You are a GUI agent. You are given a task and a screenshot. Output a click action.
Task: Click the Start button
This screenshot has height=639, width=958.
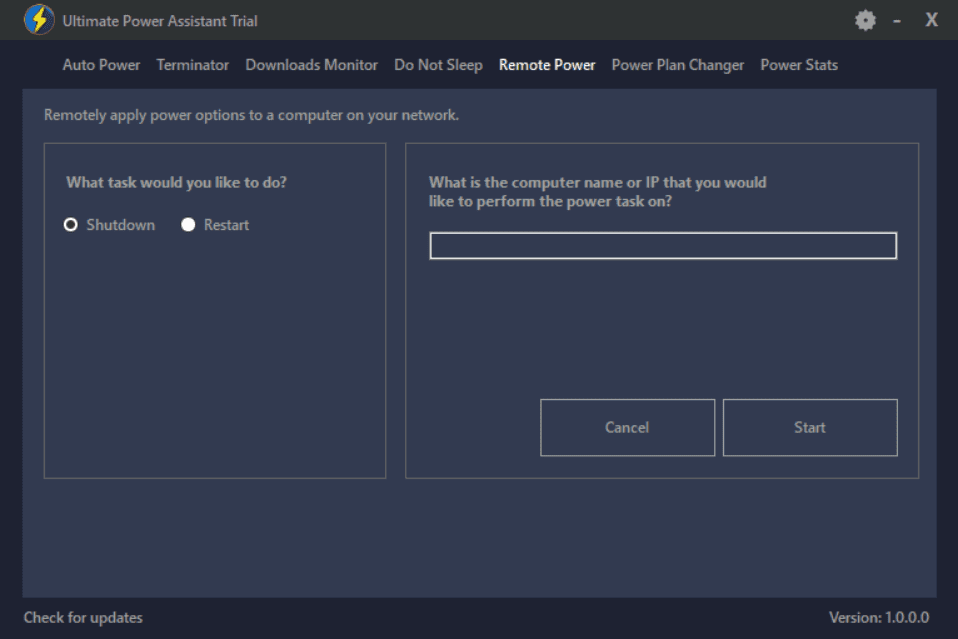[810, 428]
